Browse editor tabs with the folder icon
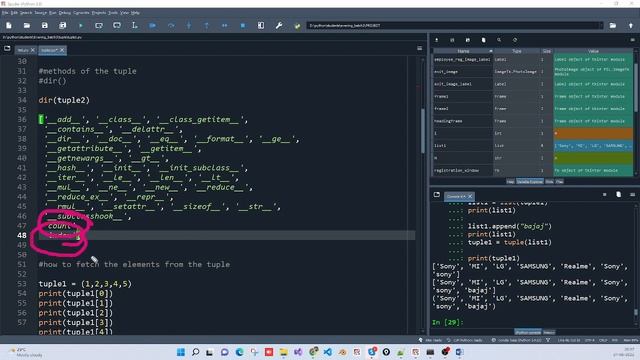Image resolution: width=640 pixels, height=360 pixels. coord(7,48)
